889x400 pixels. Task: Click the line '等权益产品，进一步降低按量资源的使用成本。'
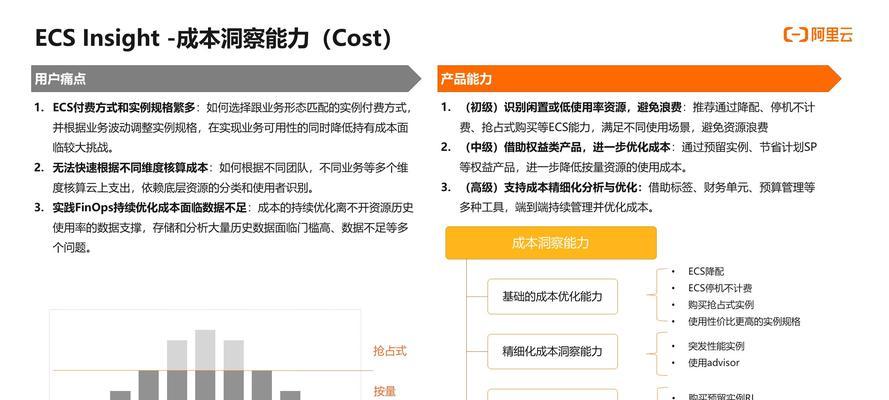click(x=573, y=168)
